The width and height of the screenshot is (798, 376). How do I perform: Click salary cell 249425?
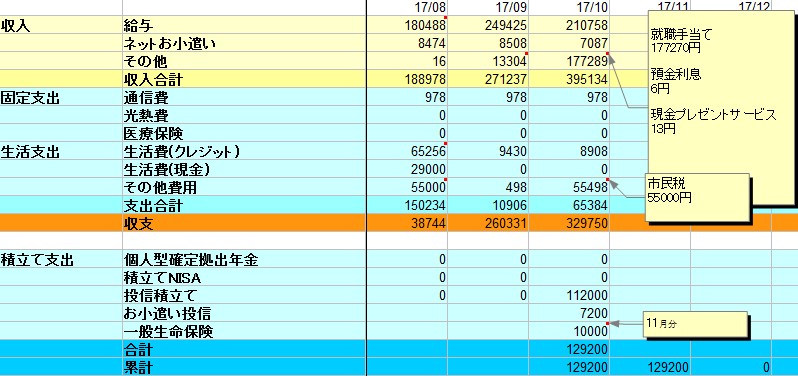pos(488,25)
